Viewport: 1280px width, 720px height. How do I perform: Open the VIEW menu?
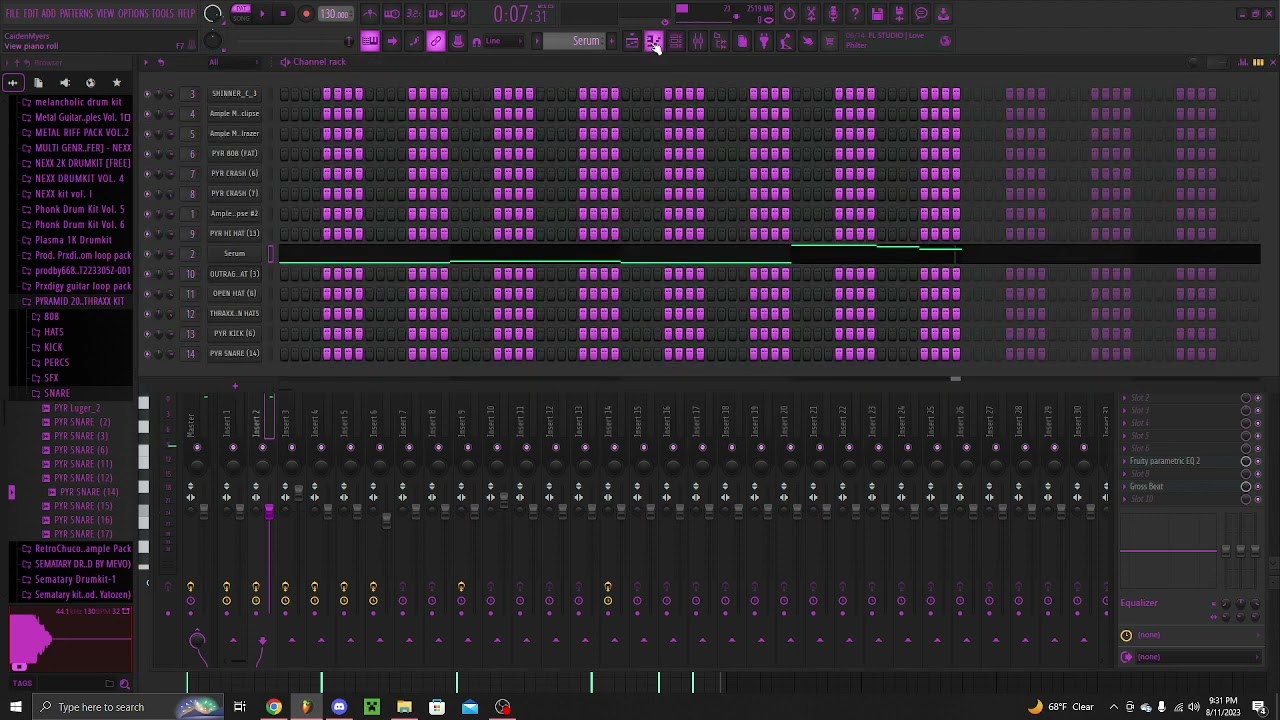pos(106,14)
